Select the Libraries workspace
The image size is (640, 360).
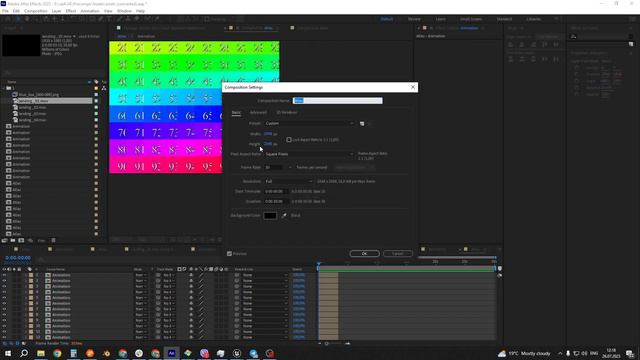(x=533, y=19)
